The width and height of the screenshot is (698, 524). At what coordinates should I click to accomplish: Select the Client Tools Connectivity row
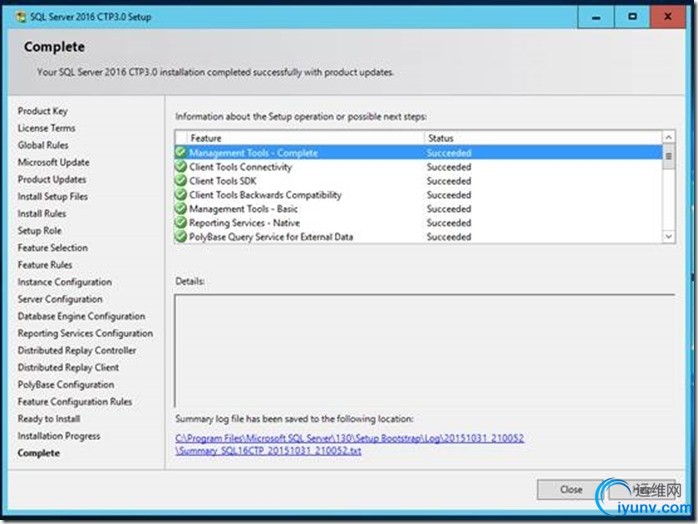(418, 167)
